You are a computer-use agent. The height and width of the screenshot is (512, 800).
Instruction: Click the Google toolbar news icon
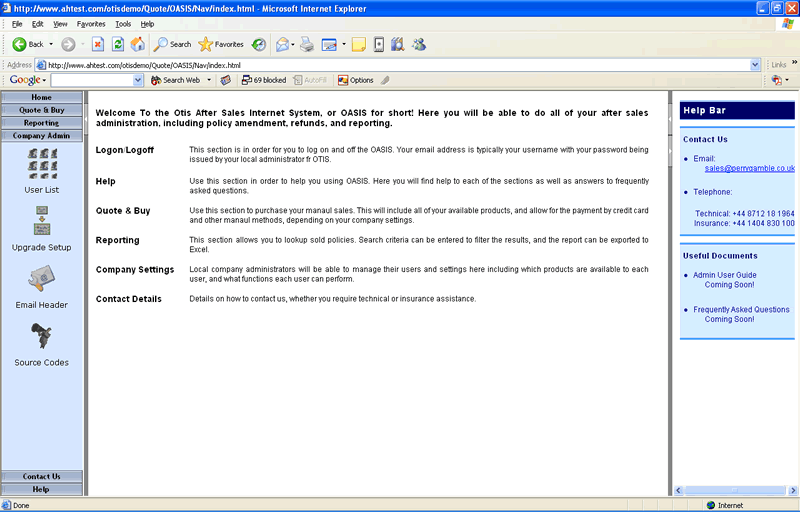click(226, 80)
